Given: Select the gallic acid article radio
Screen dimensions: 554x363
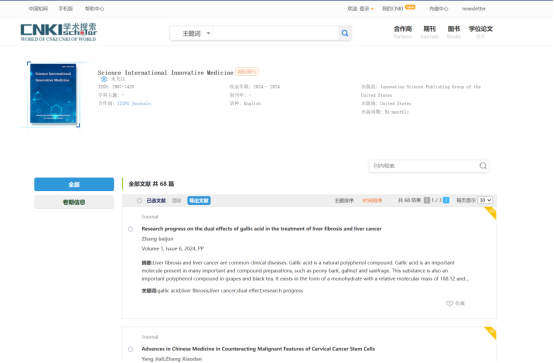Looking at the screenshot, I should (130, 229).
